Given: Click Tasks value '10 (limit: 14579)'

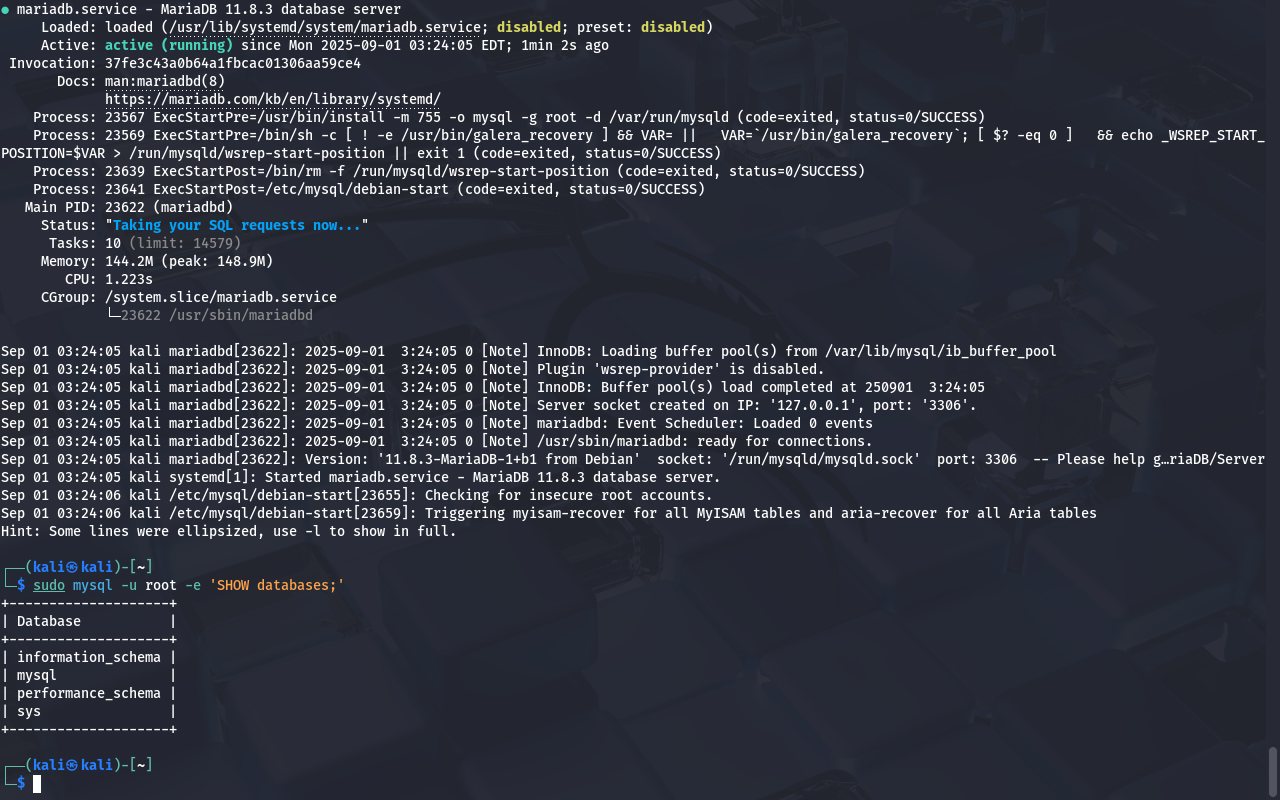Looking at the screenshot, I should click(x=173, y=243).
